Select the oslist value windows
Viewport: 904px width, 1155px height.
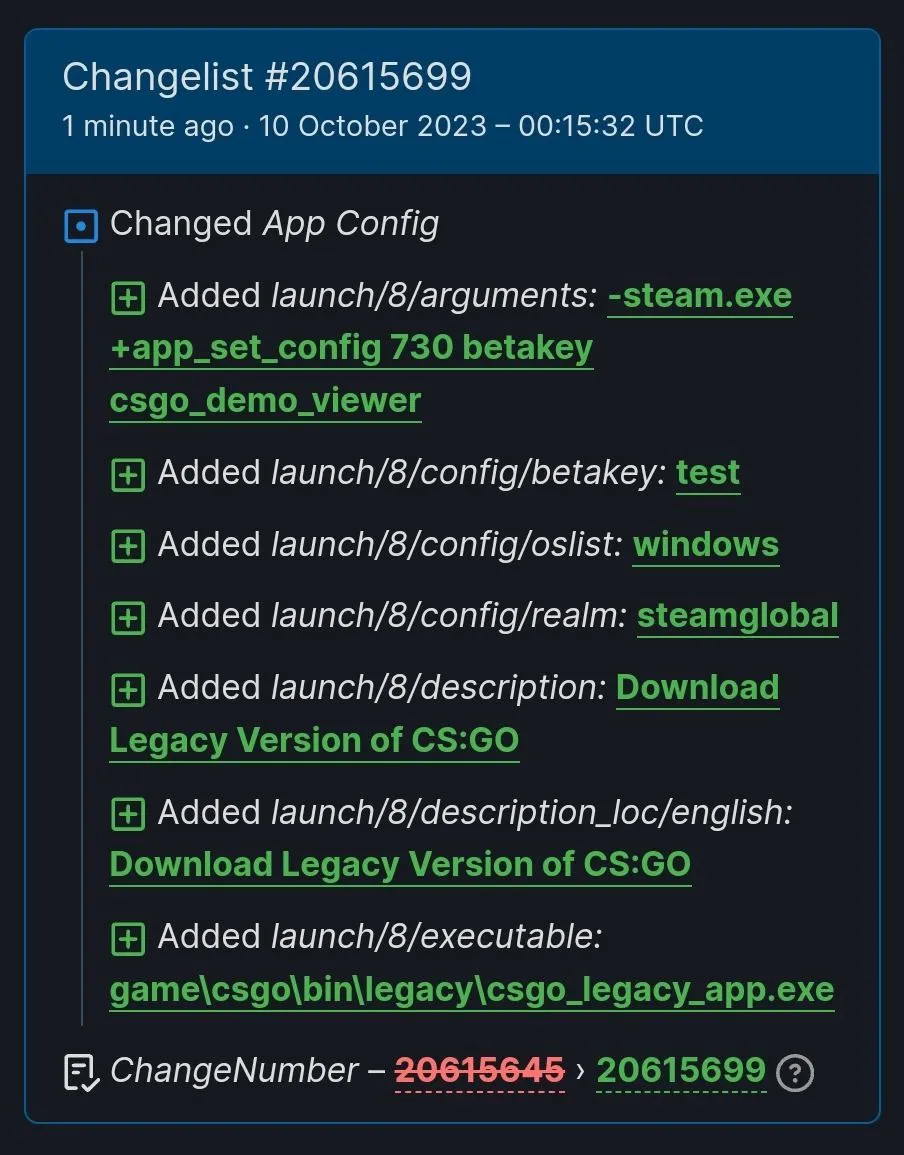click(x=706, y=545)
